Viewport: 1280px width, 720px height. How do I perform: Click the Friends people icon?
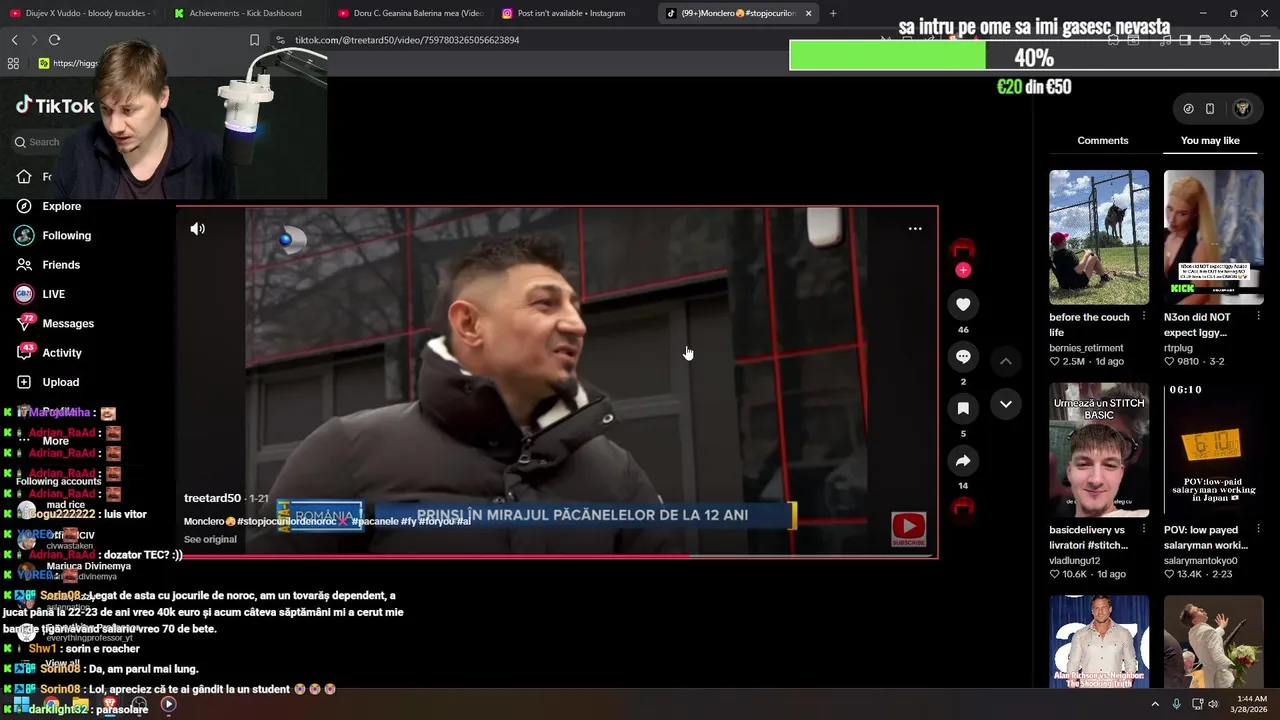(24, 265)
